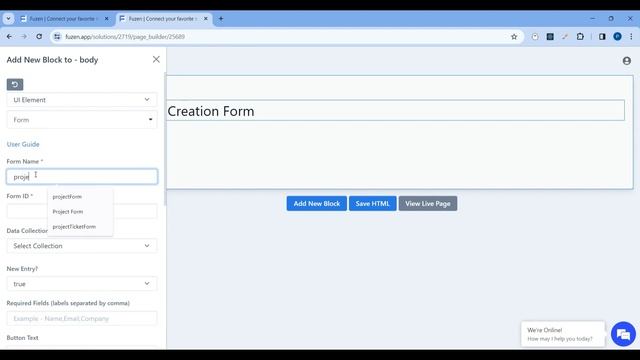The height and width of the screenshot is (360, 640).
Task: Click the browser address bar URL
Action: [125, 37]
